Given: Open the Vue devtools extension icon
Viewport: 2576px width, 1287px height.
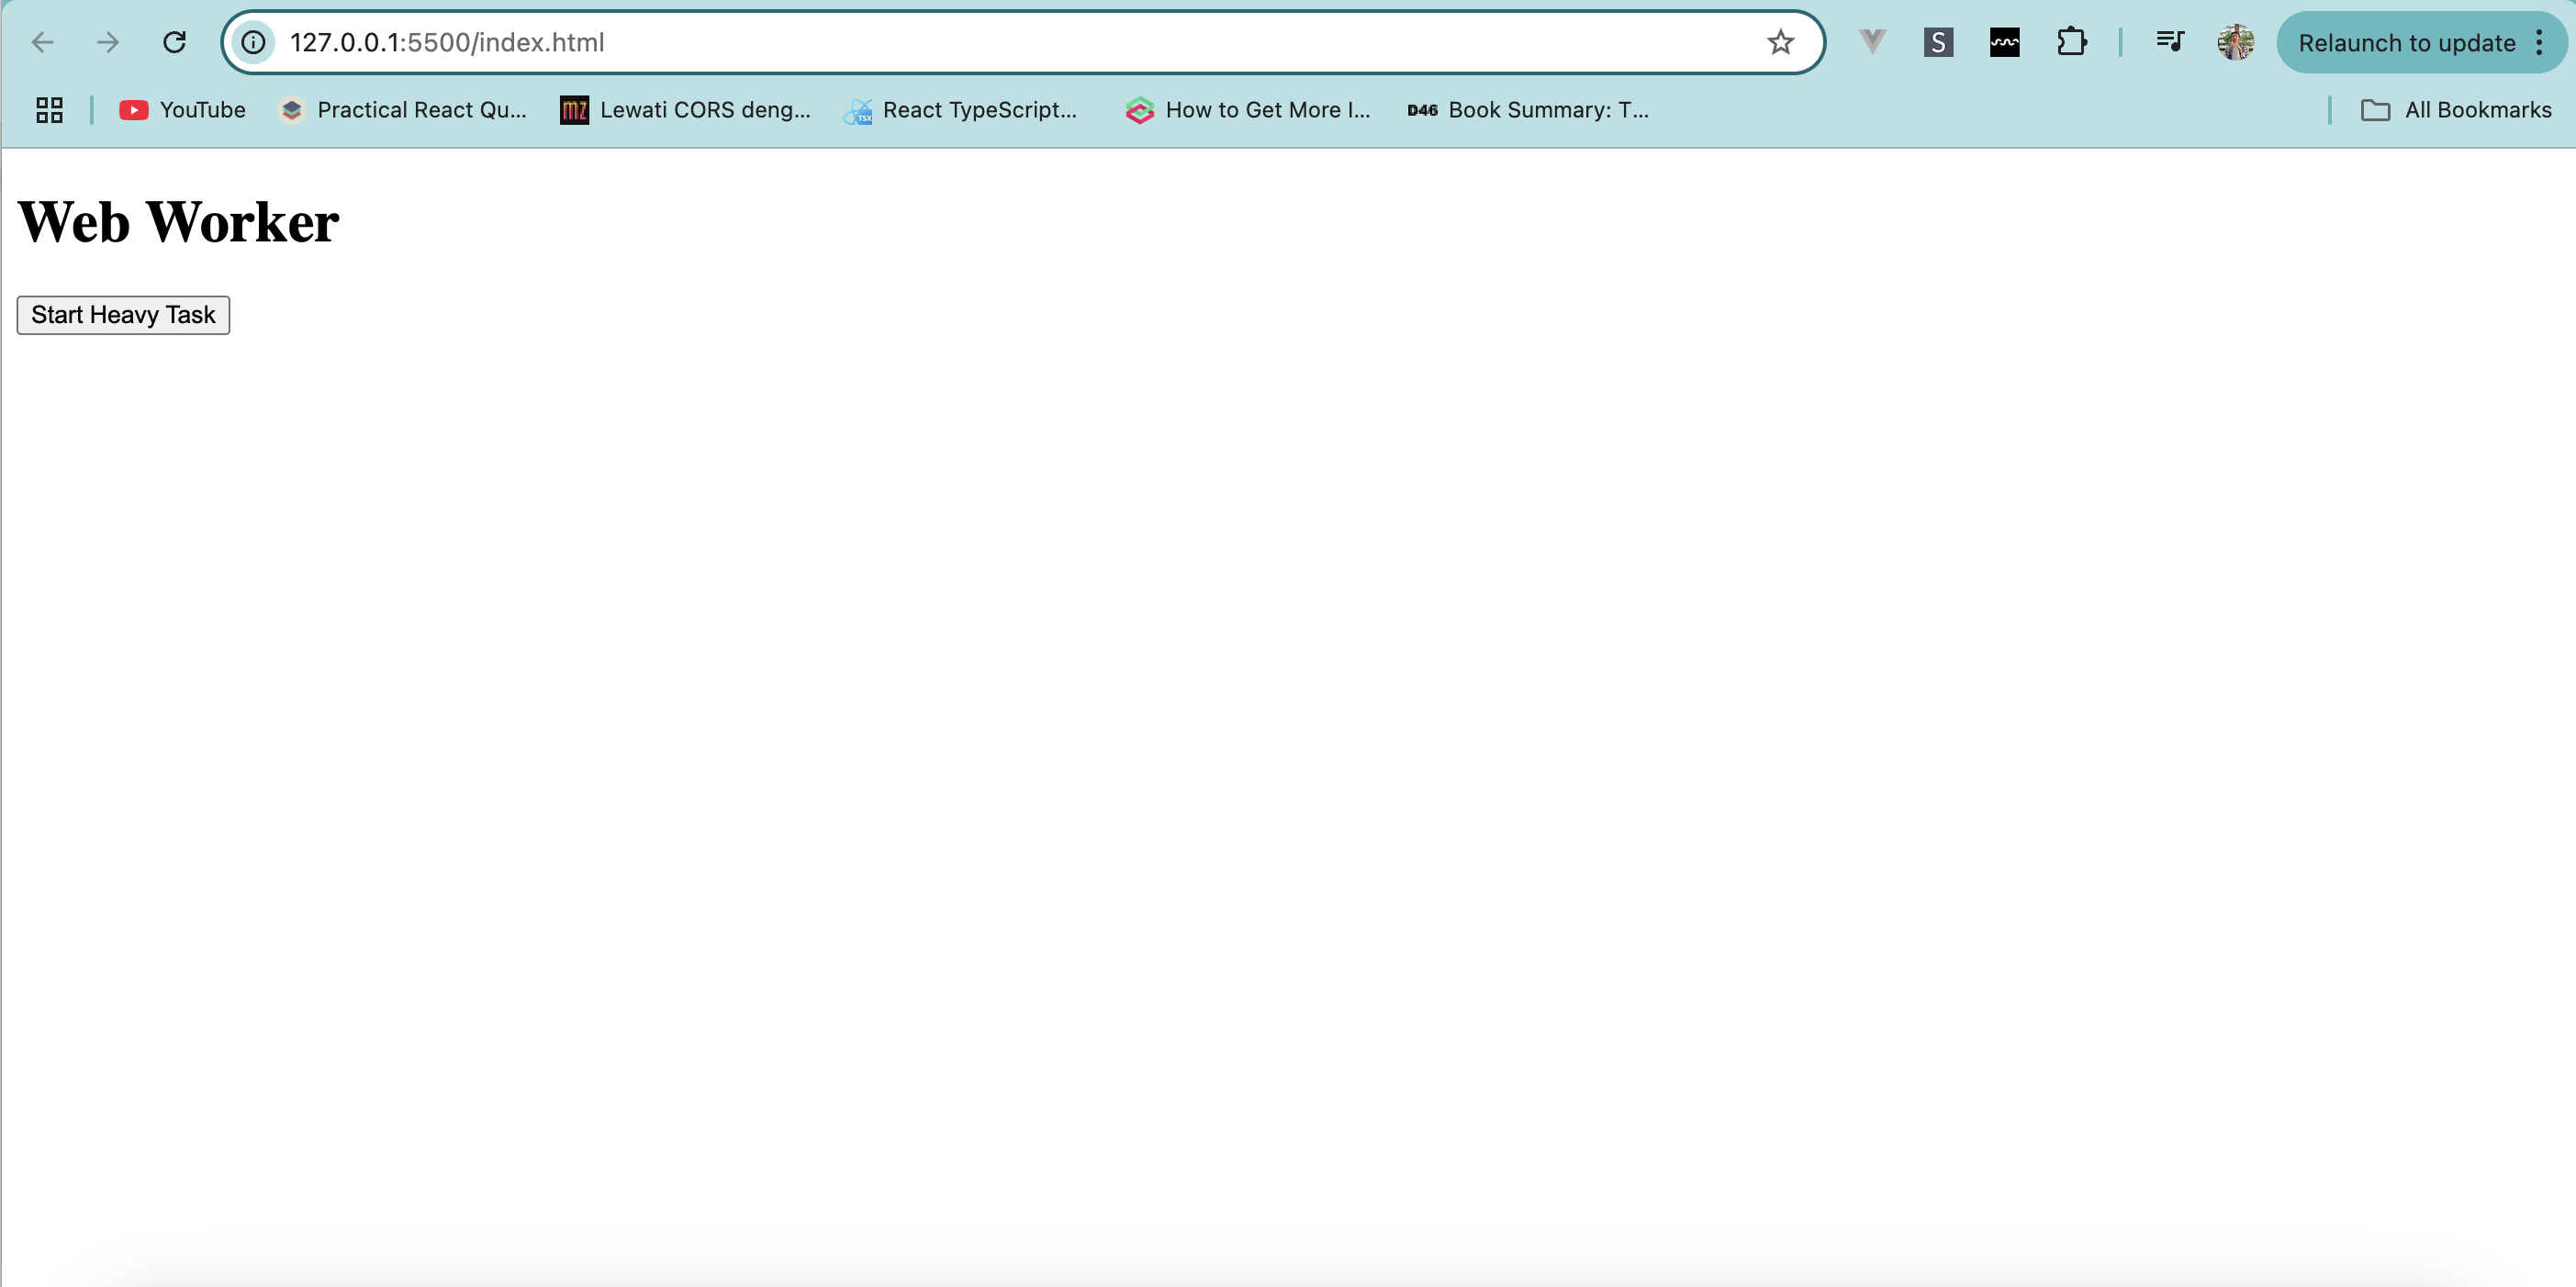Looking at the screenshot, I should [x=1872, y=42].
